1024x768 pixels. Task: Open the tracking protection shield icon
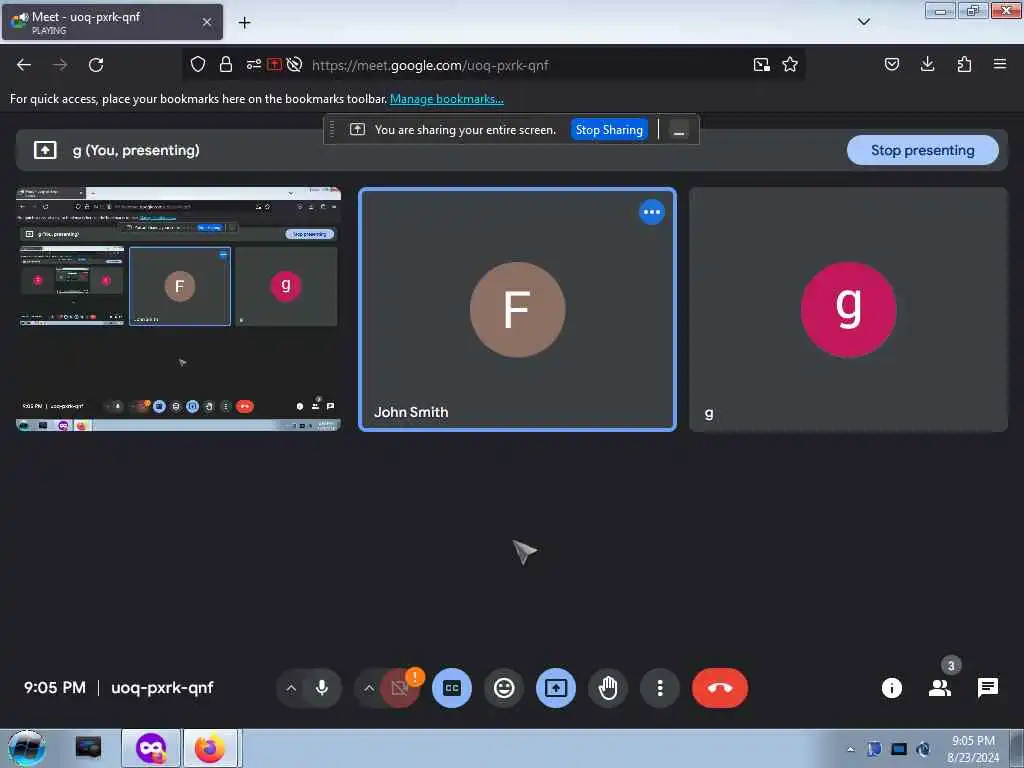point(198,64)
